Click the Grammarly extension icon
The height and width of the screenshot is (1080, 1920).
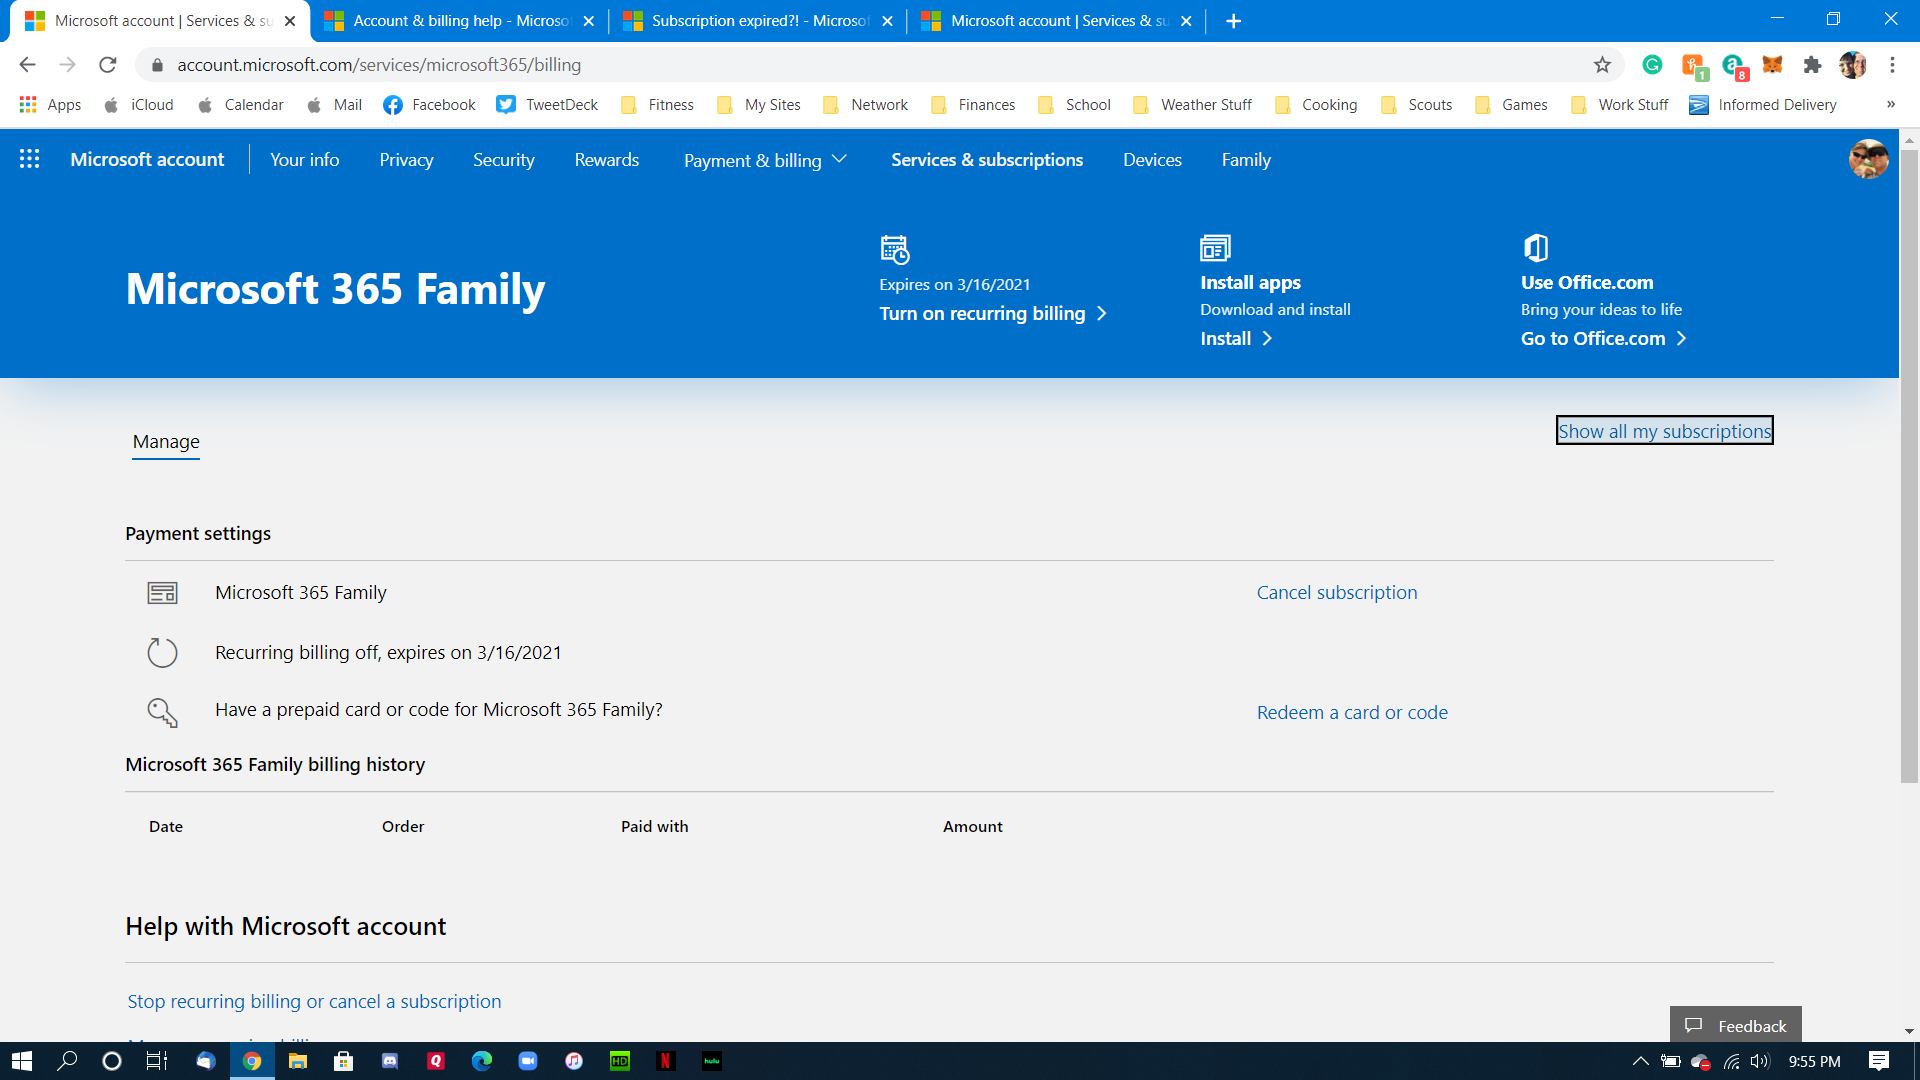[1652, 65]
